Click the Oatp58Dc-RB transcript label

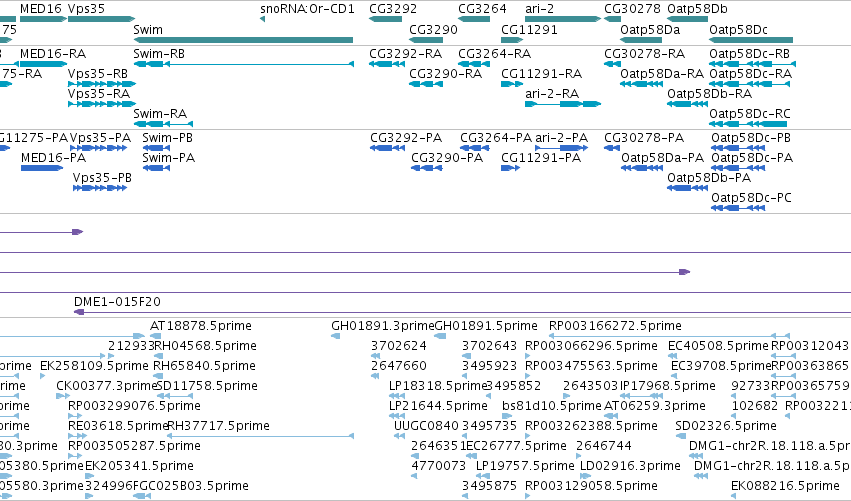(750, 54)
